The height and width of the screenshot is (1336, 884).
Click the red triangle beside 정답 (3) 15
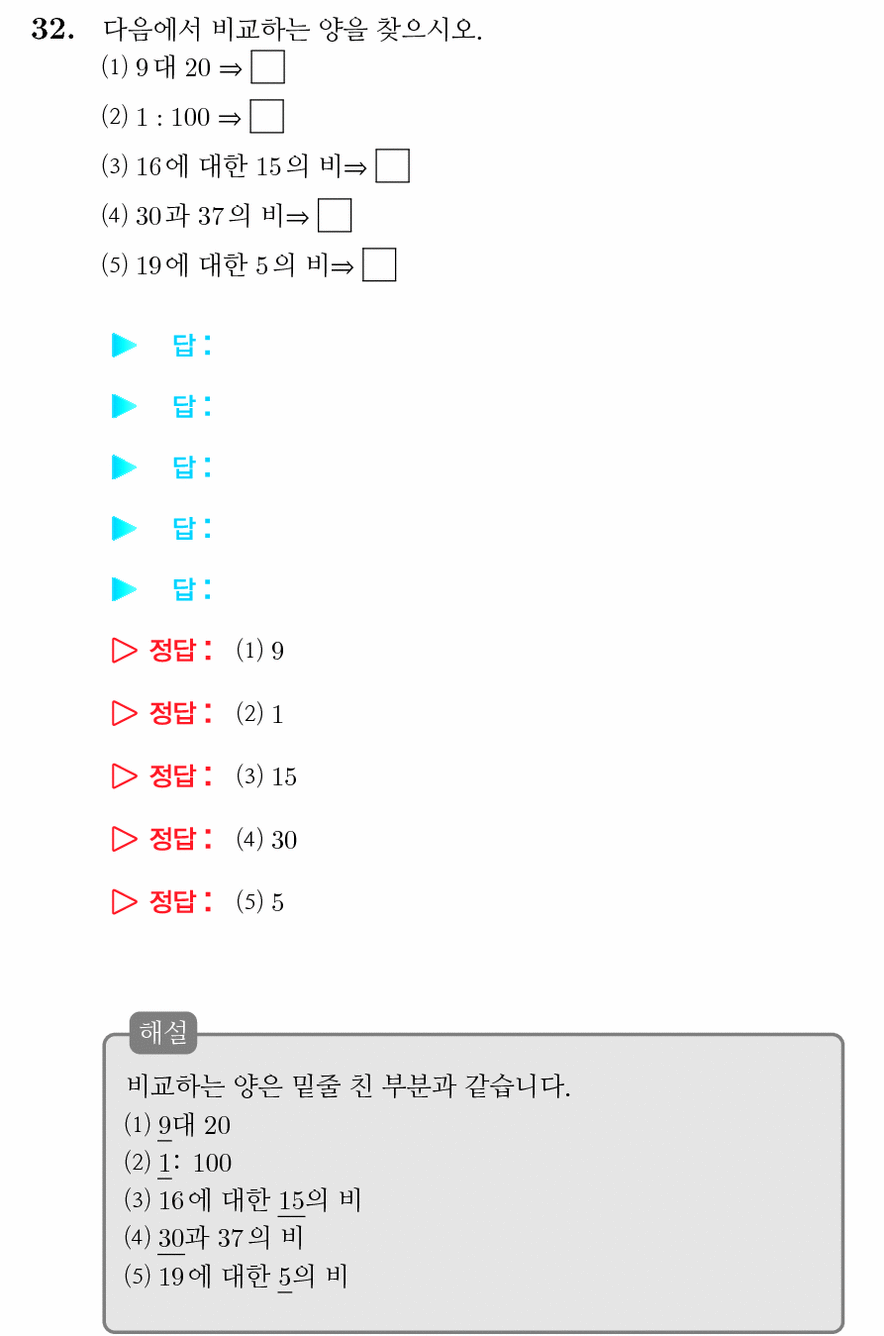click(x=124, y=776)
